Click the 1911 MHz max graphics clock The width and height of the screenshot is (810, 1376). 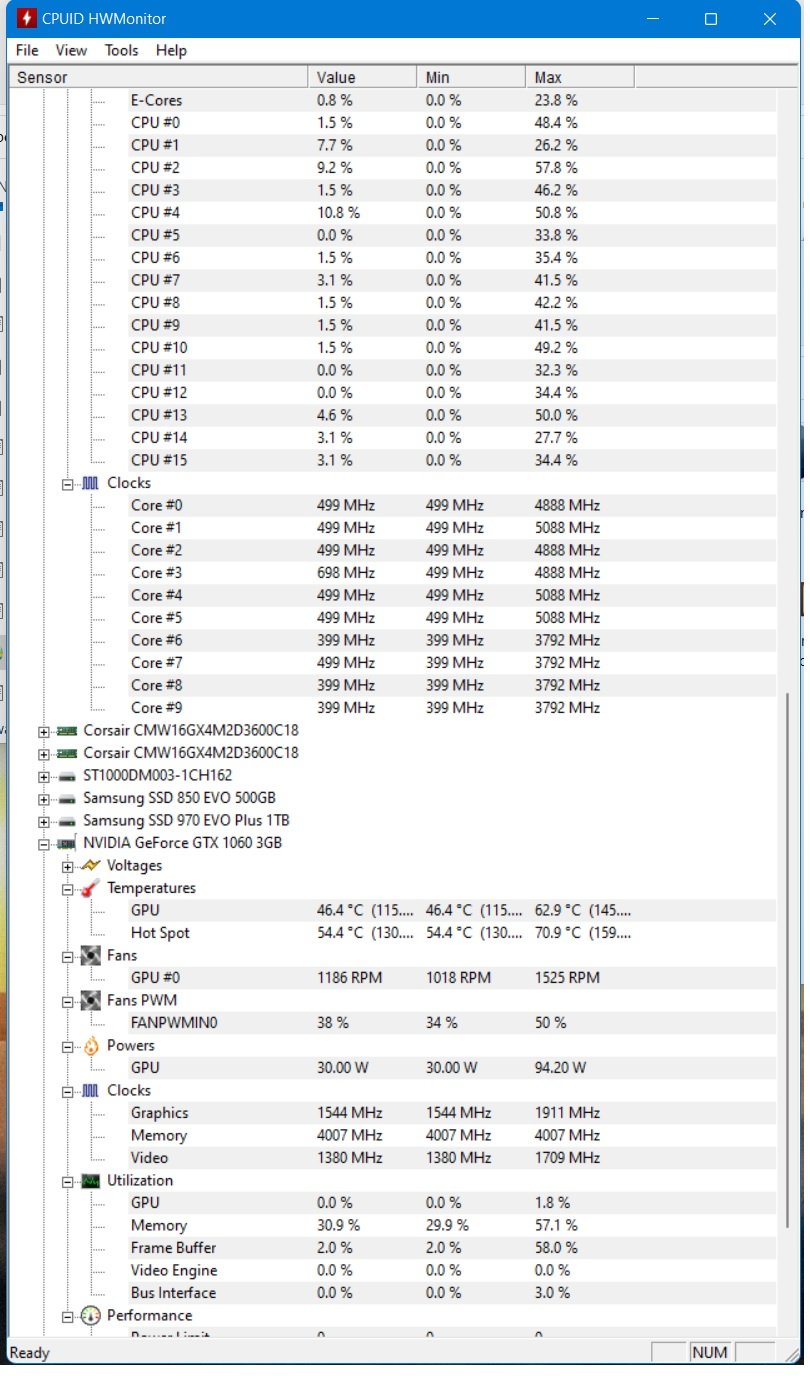tap(567, 1113)
